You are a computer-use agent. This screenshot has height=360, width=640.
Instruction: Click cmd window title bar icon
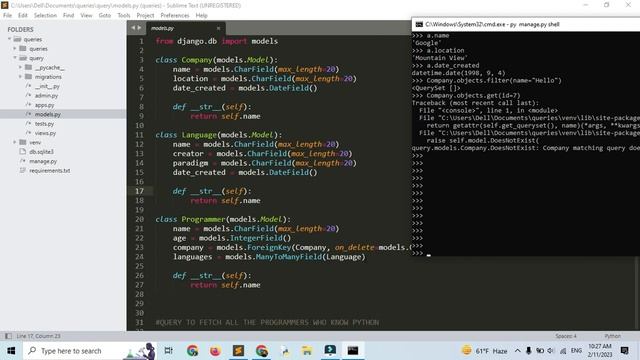pyautogui.click(x=419, y=24)
